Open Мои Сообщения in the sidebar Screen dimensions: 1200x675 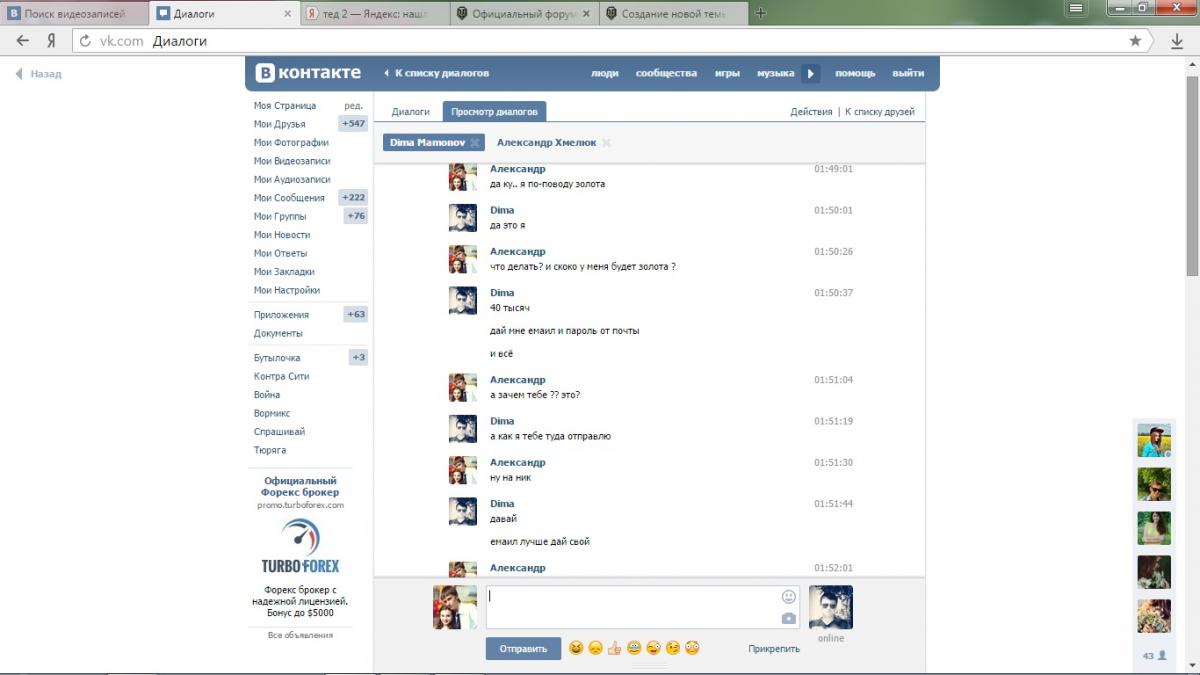click(x=289, y=198)
